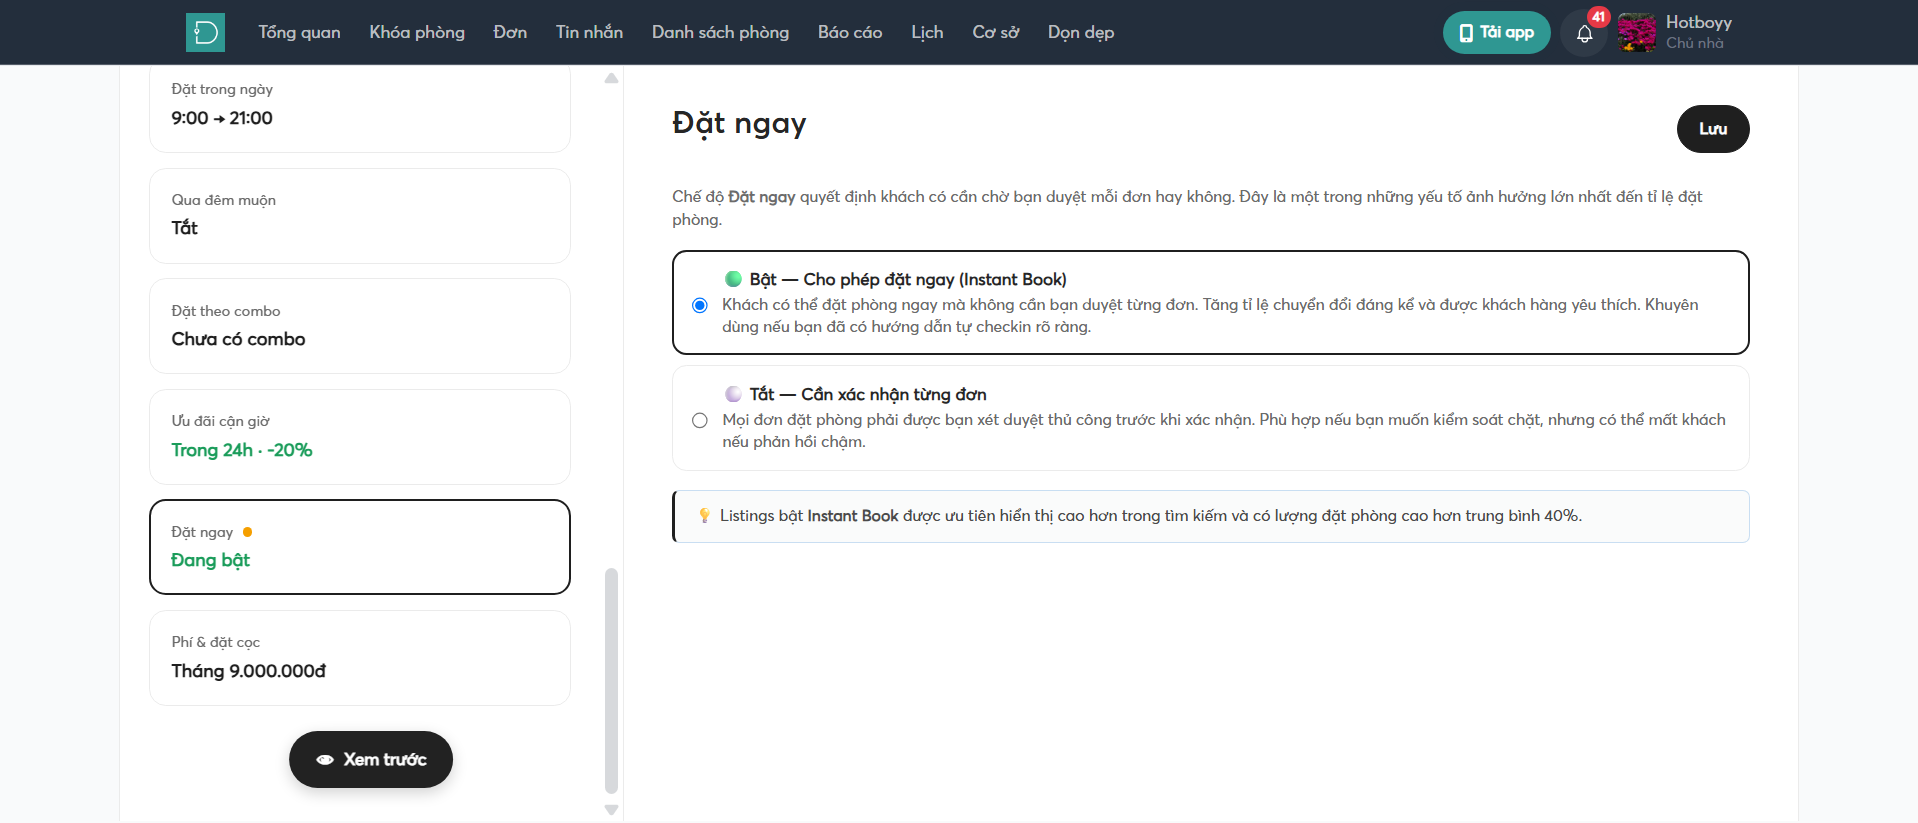The height and width of the screenshot is (823, 1918).
Task: Click the sidebar scroll down arrow
Action: (x=611, y=810)
